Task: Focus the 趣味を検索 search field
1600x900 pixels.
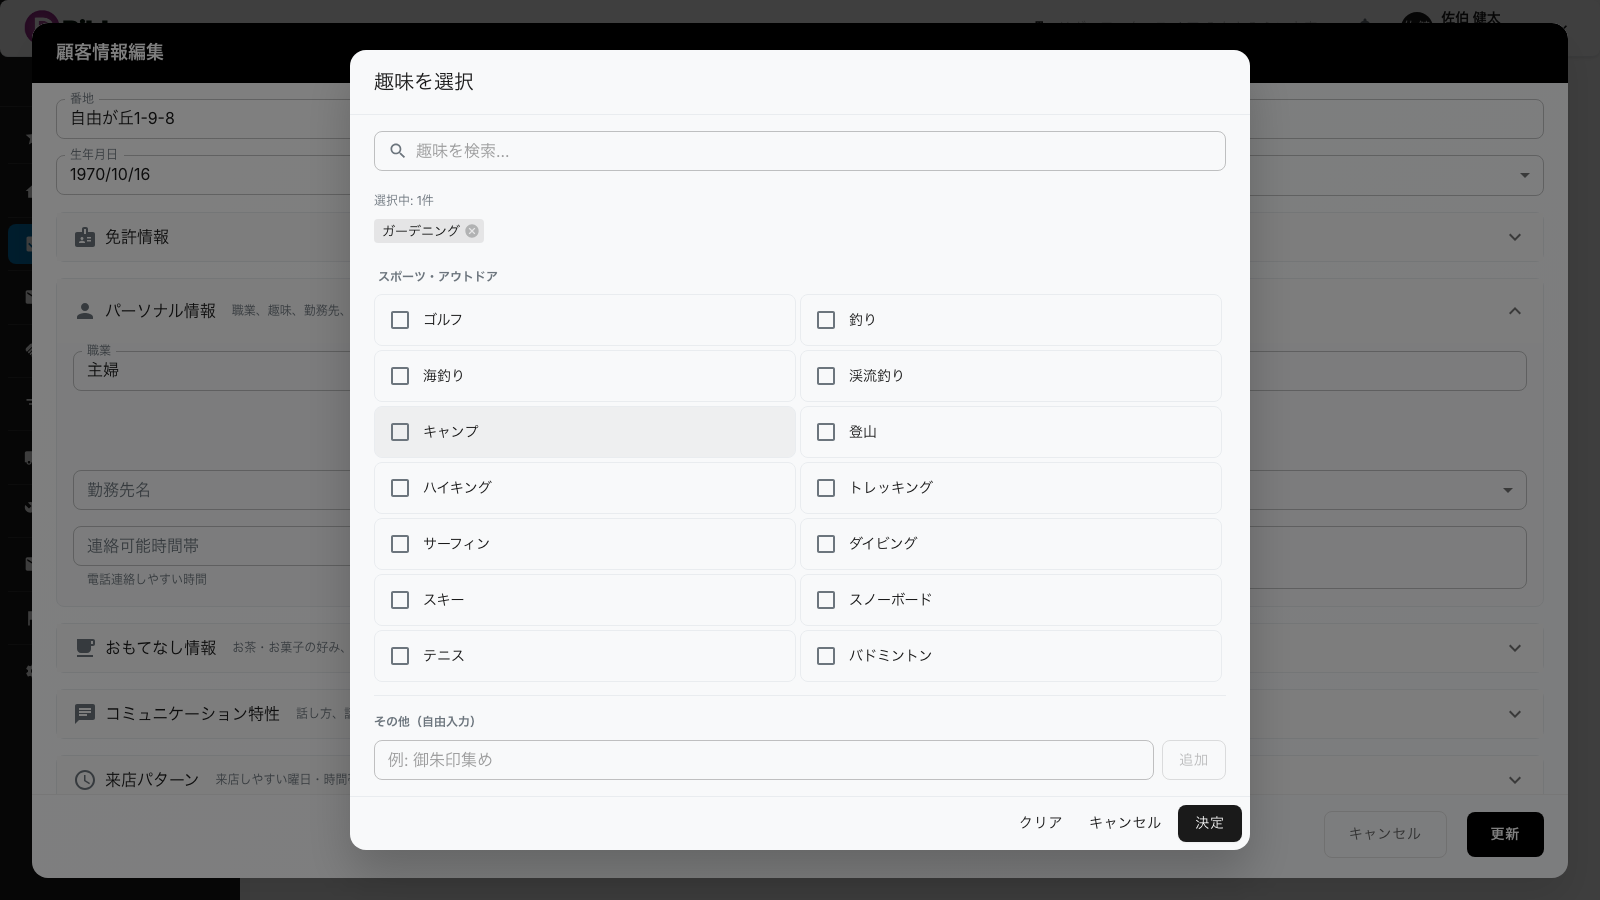Action: click(x=800, y=151)
